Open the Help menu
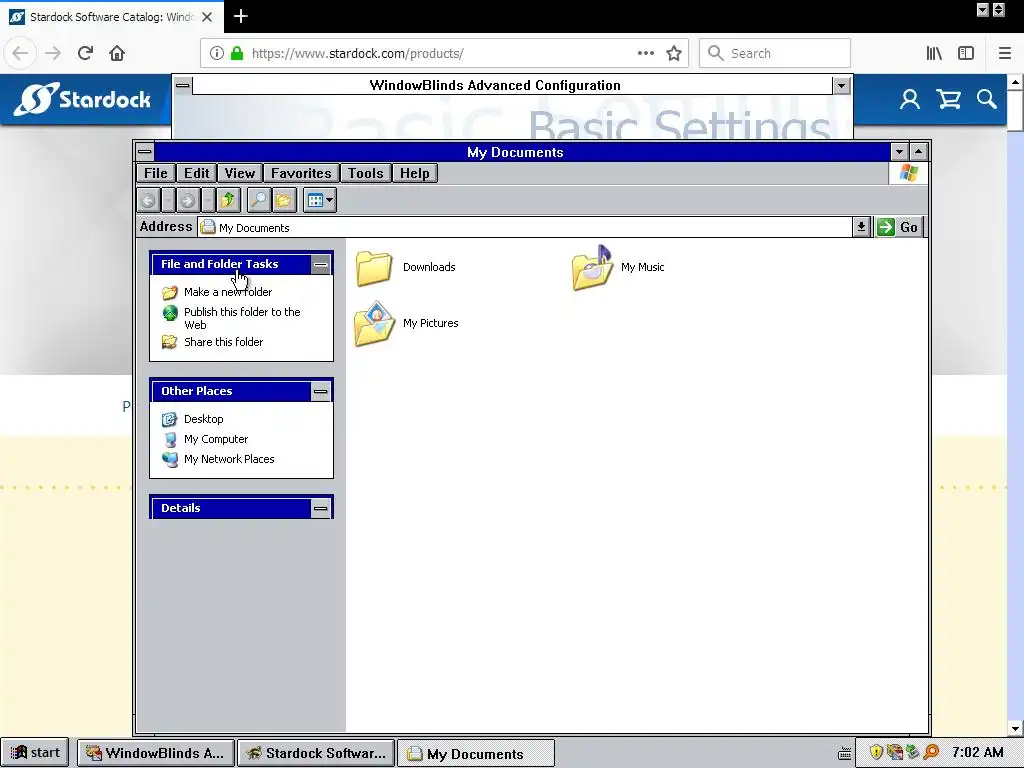Screen dimensions: 1024x768 (415, 173)
